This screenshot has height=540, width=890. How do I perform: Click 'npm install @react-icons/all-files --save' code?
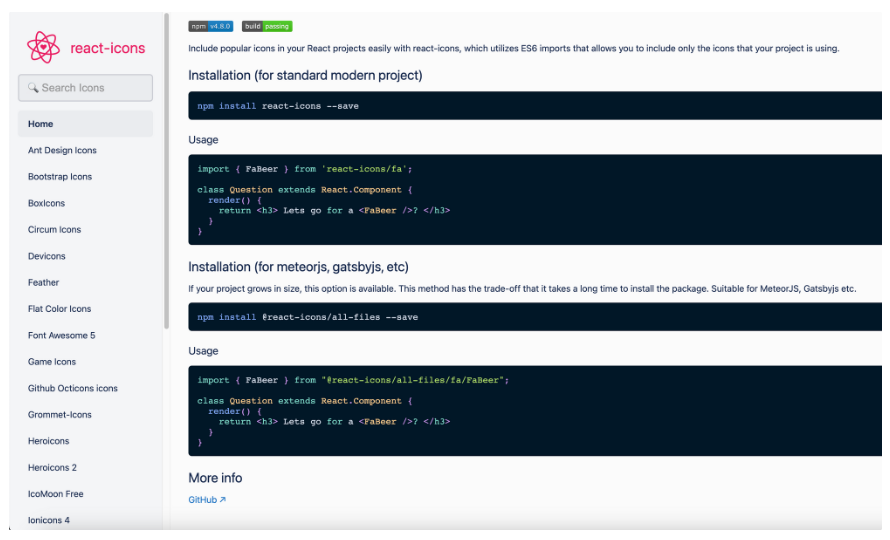(x=308, y=317)
